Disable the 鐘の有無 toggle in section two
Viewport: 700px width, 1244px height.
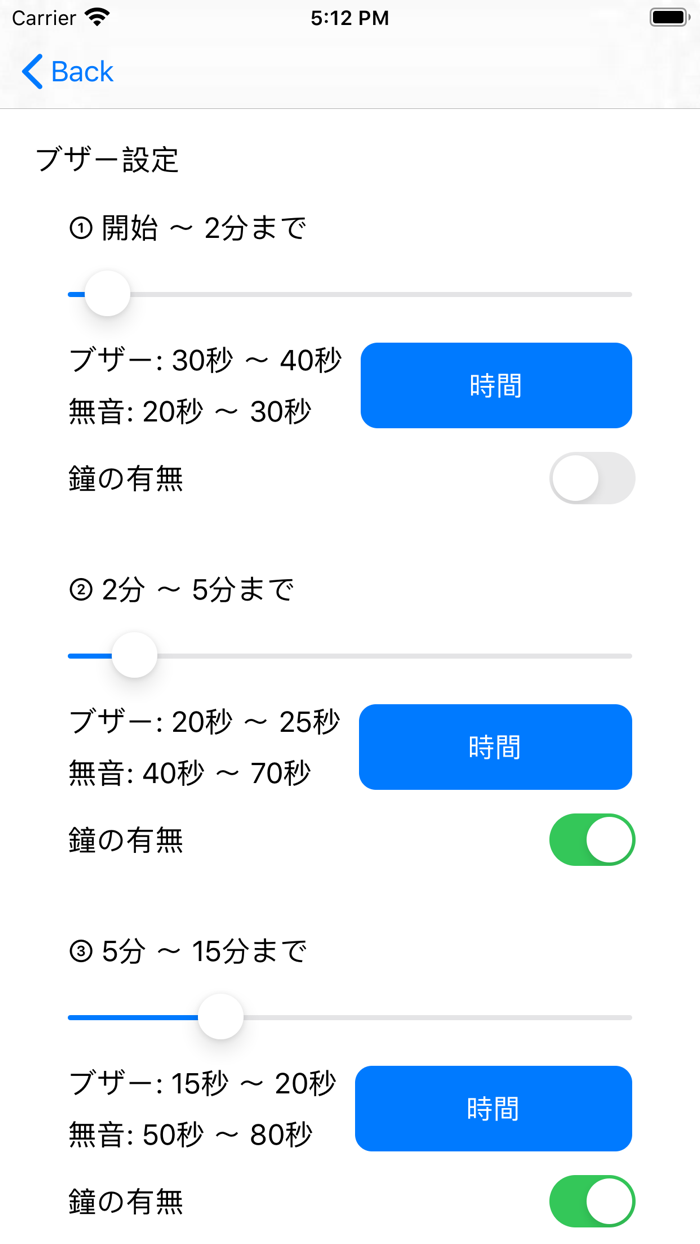(592, 840)
